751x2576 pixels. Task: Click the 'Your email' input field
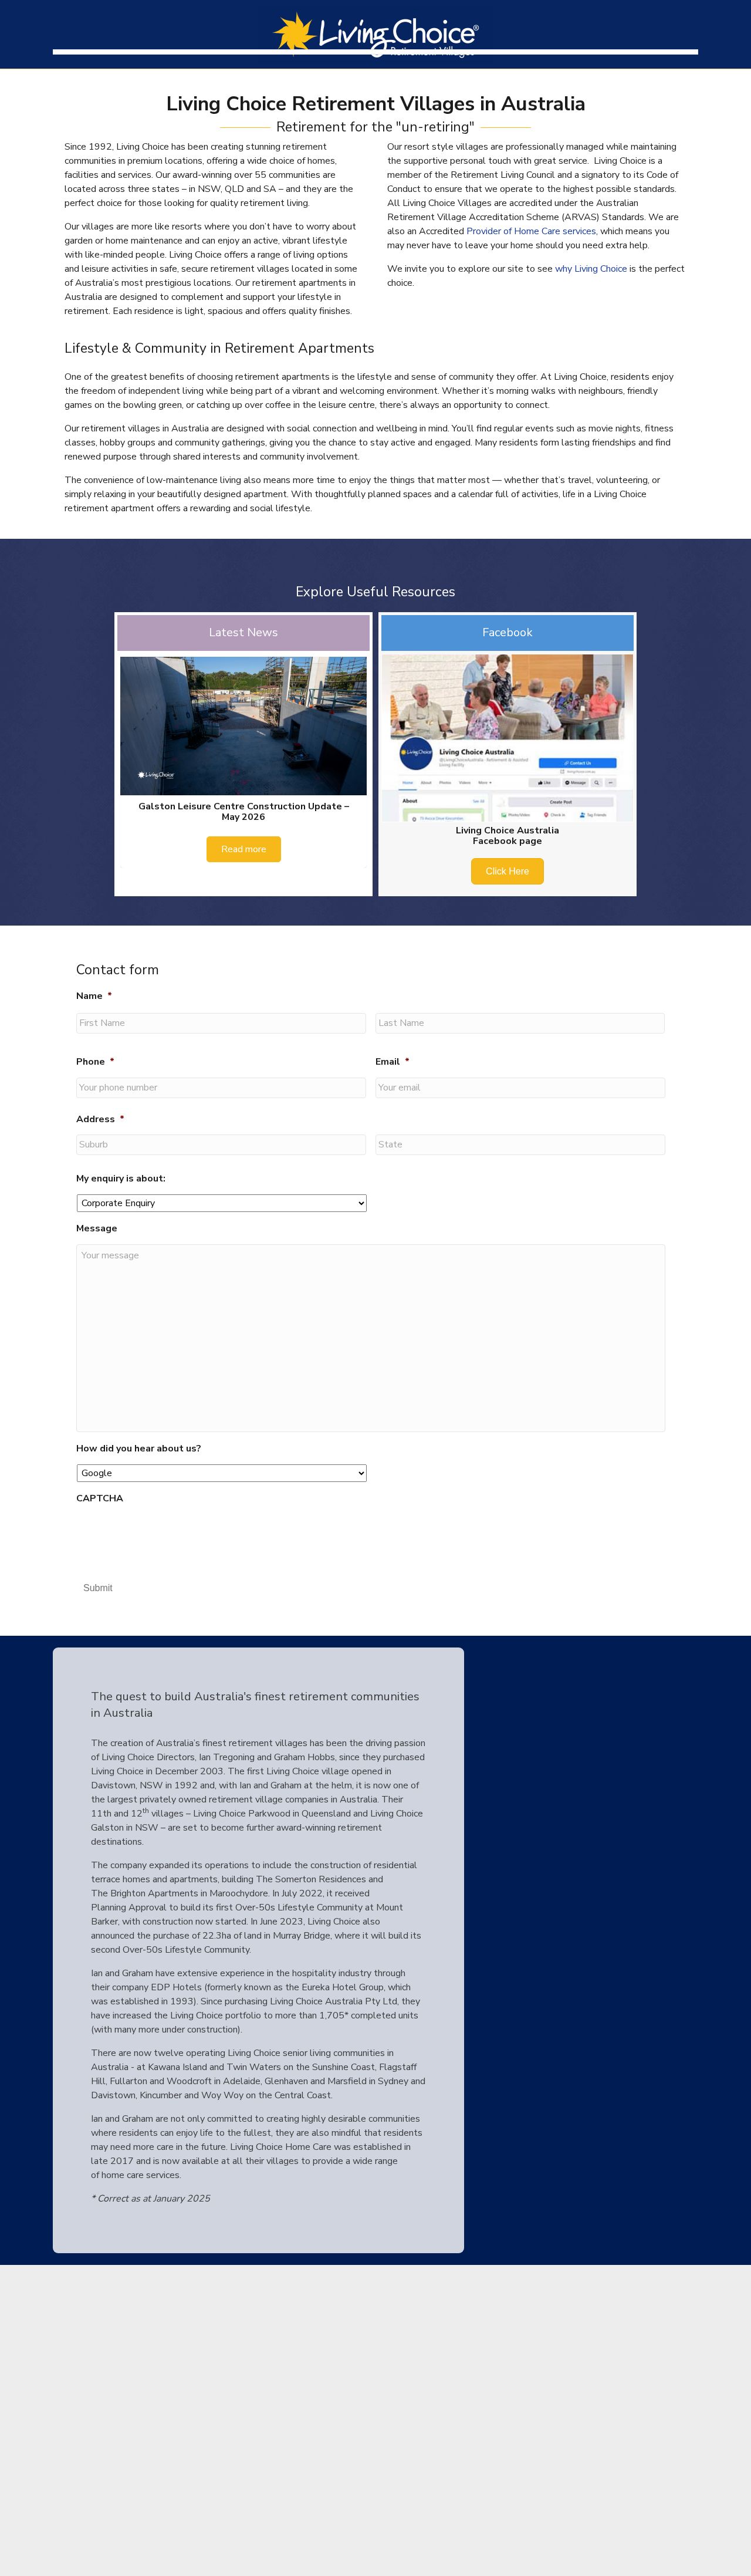(520, 1088)
